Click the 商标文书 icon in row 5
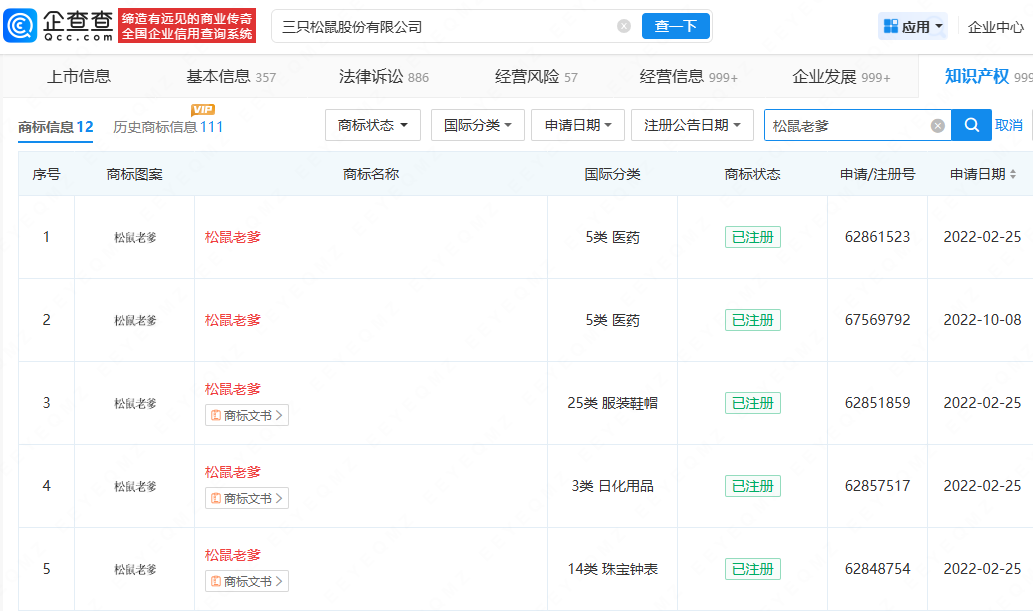 [x=246, y=581]
